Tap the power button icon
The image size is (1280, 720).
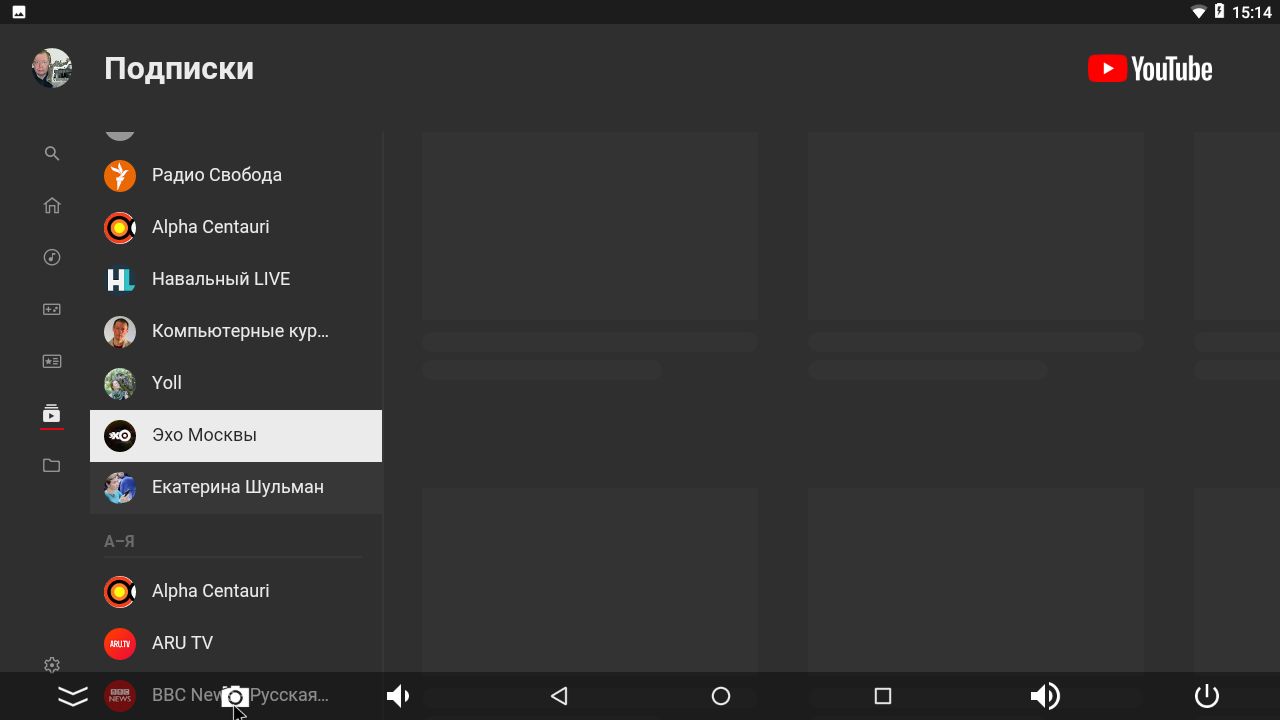click(x=1207, y=696)
